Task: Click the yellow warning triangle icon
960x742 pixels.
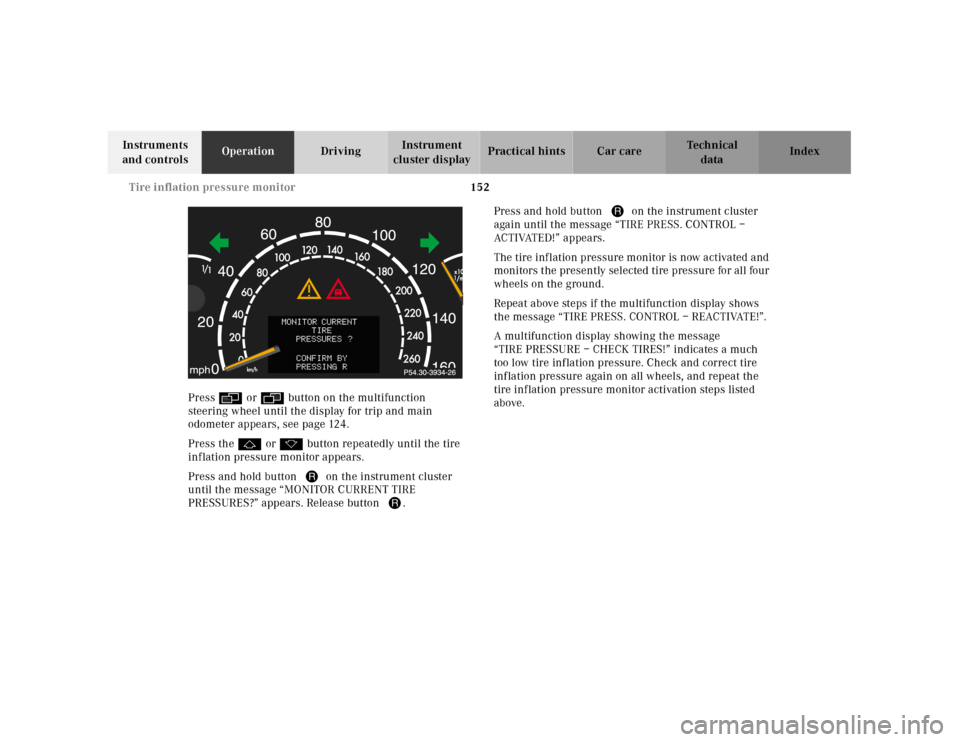Action: (x=309, y=289)
